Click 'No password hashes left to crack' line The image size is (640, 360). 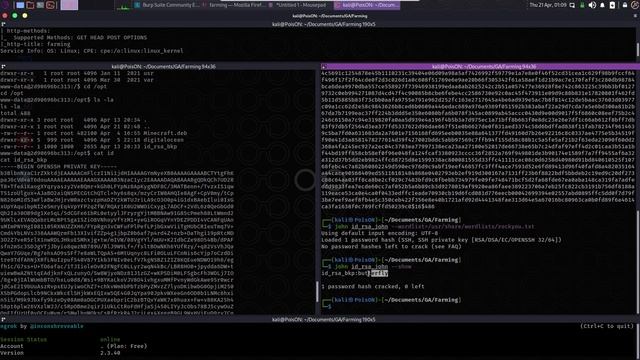tap(391, 247)
